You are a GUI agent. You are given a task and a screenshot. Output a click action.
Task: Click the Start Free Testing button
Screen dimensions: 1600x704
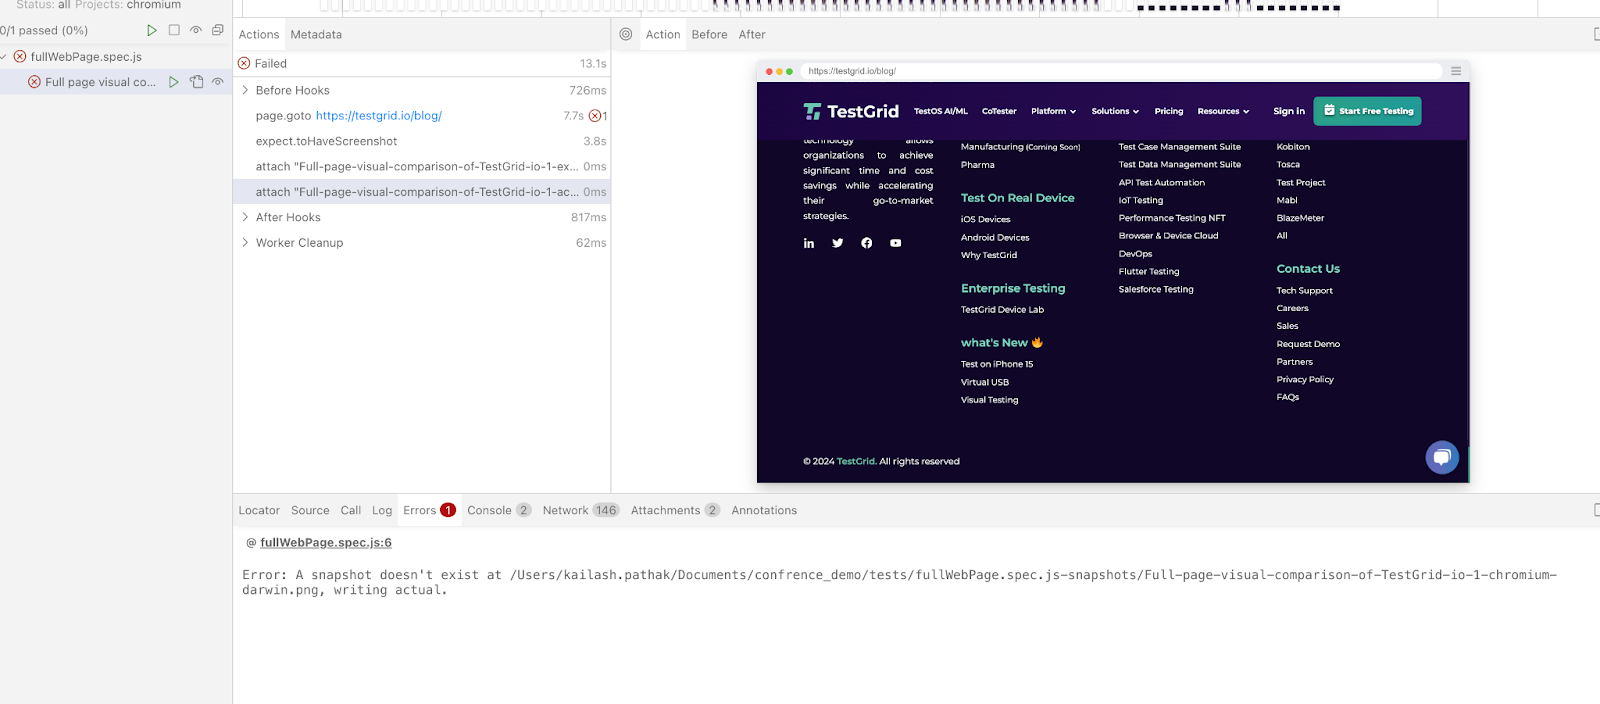point(1367,111)
